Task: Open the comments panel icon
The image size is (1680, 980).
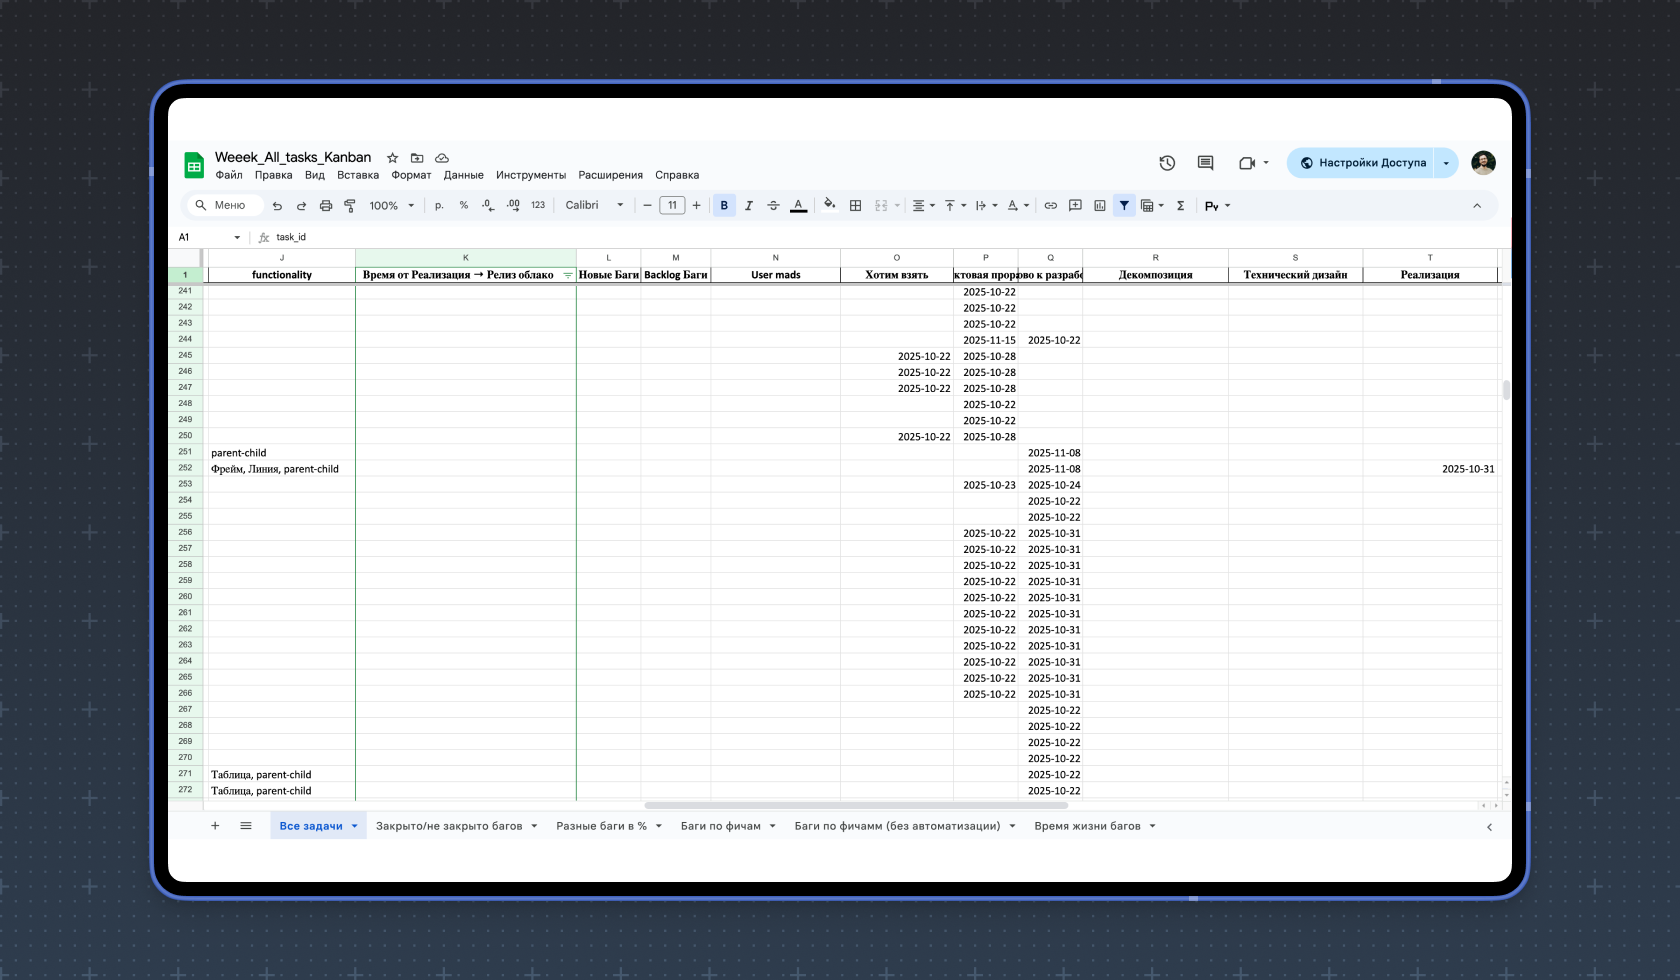Action: click(1205, 163)
